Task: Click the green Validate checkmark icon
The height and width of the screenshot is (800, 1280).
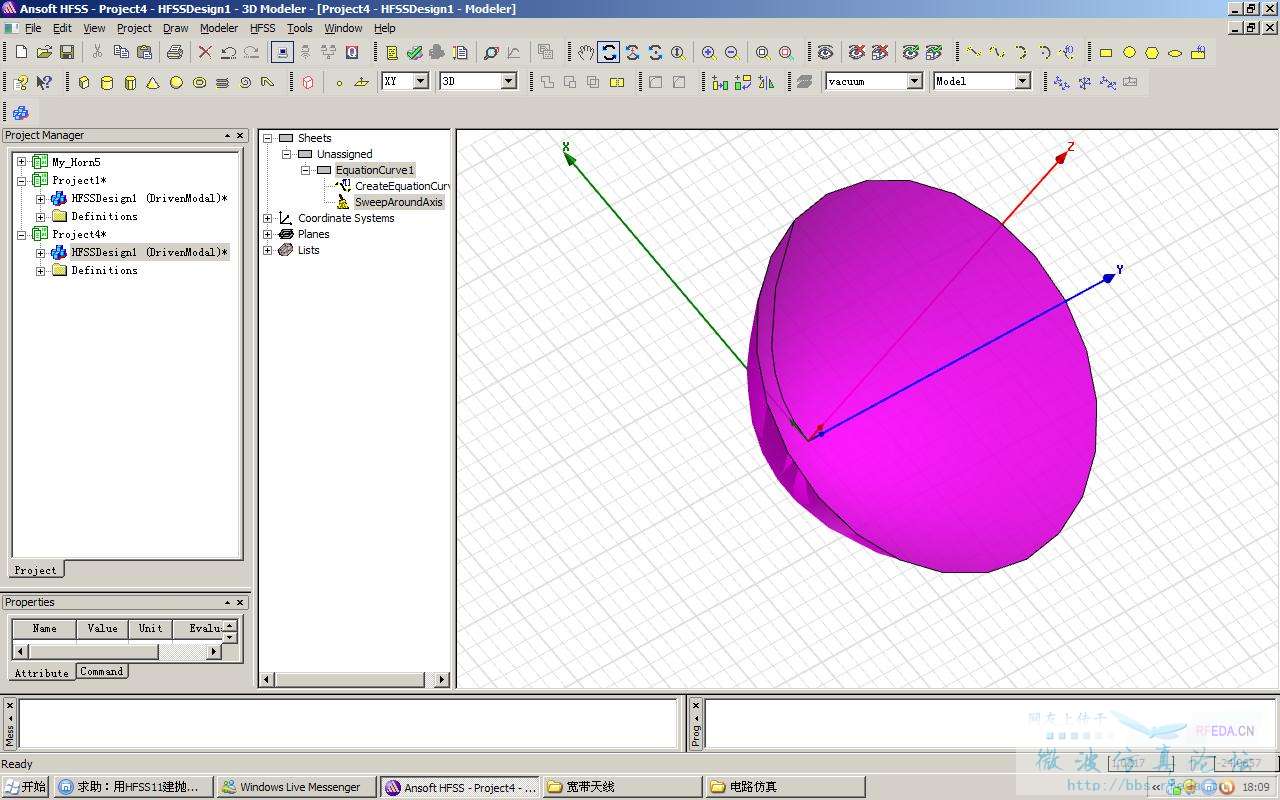Action: [x=414, y=52]
